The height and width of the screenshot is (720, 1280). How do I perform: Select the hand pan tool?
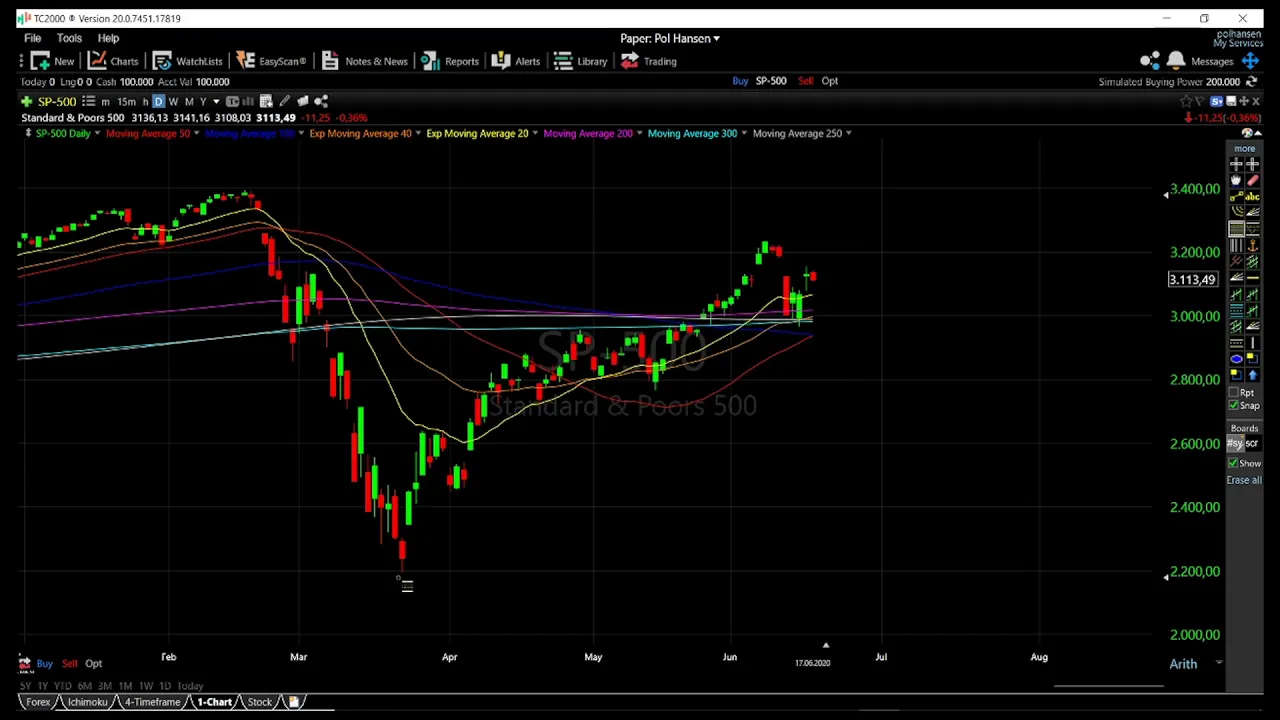pyautogui.click(x=1236, y=180)
